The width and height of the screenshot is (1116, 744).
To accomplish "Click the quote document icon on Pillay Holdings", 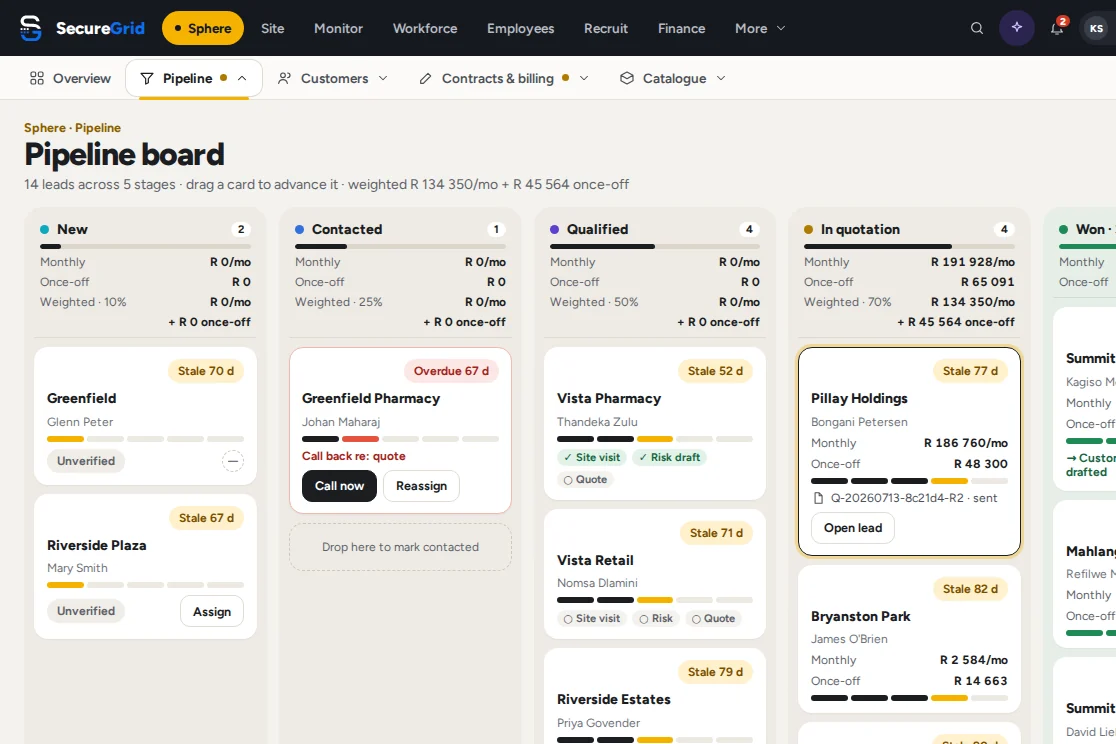I will click(x=818, y=498).
